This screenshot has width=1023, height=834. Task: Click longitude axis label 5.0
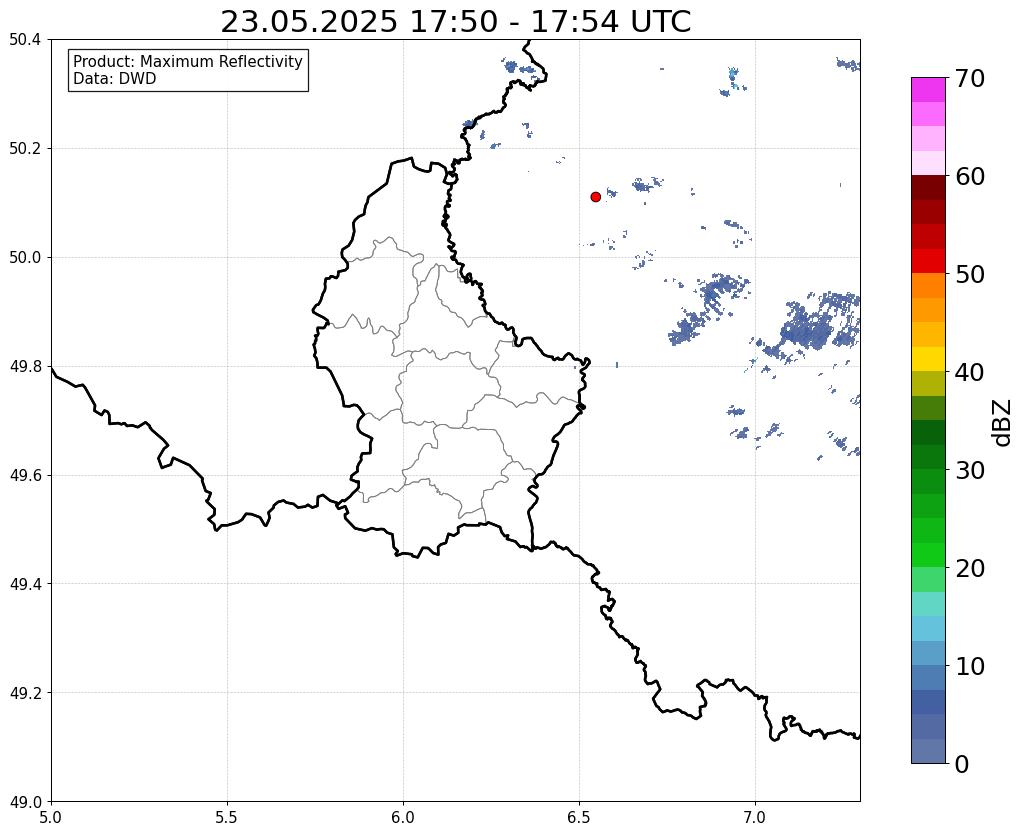51,817
